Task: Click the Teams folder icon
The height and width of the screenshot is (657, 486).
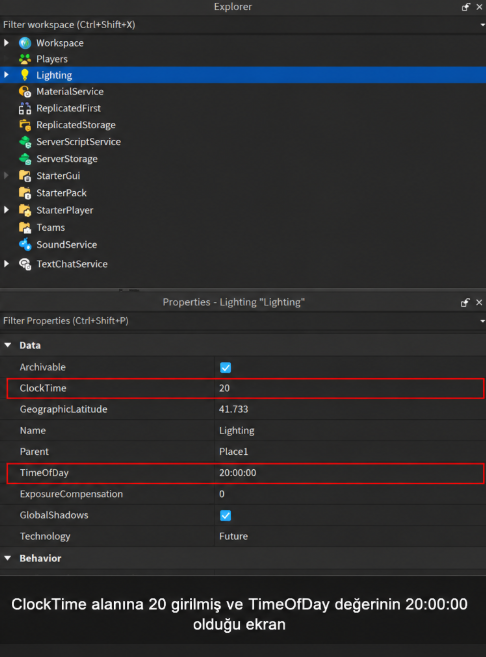Action: pos(25,228)
